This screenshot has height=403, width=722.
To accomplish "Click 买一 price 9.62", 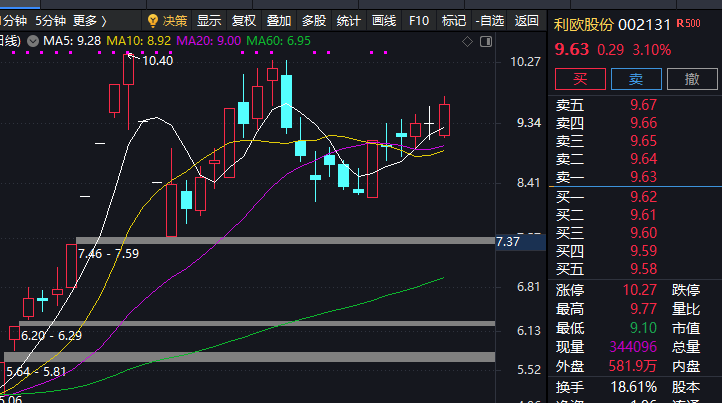I will point(643,197).
